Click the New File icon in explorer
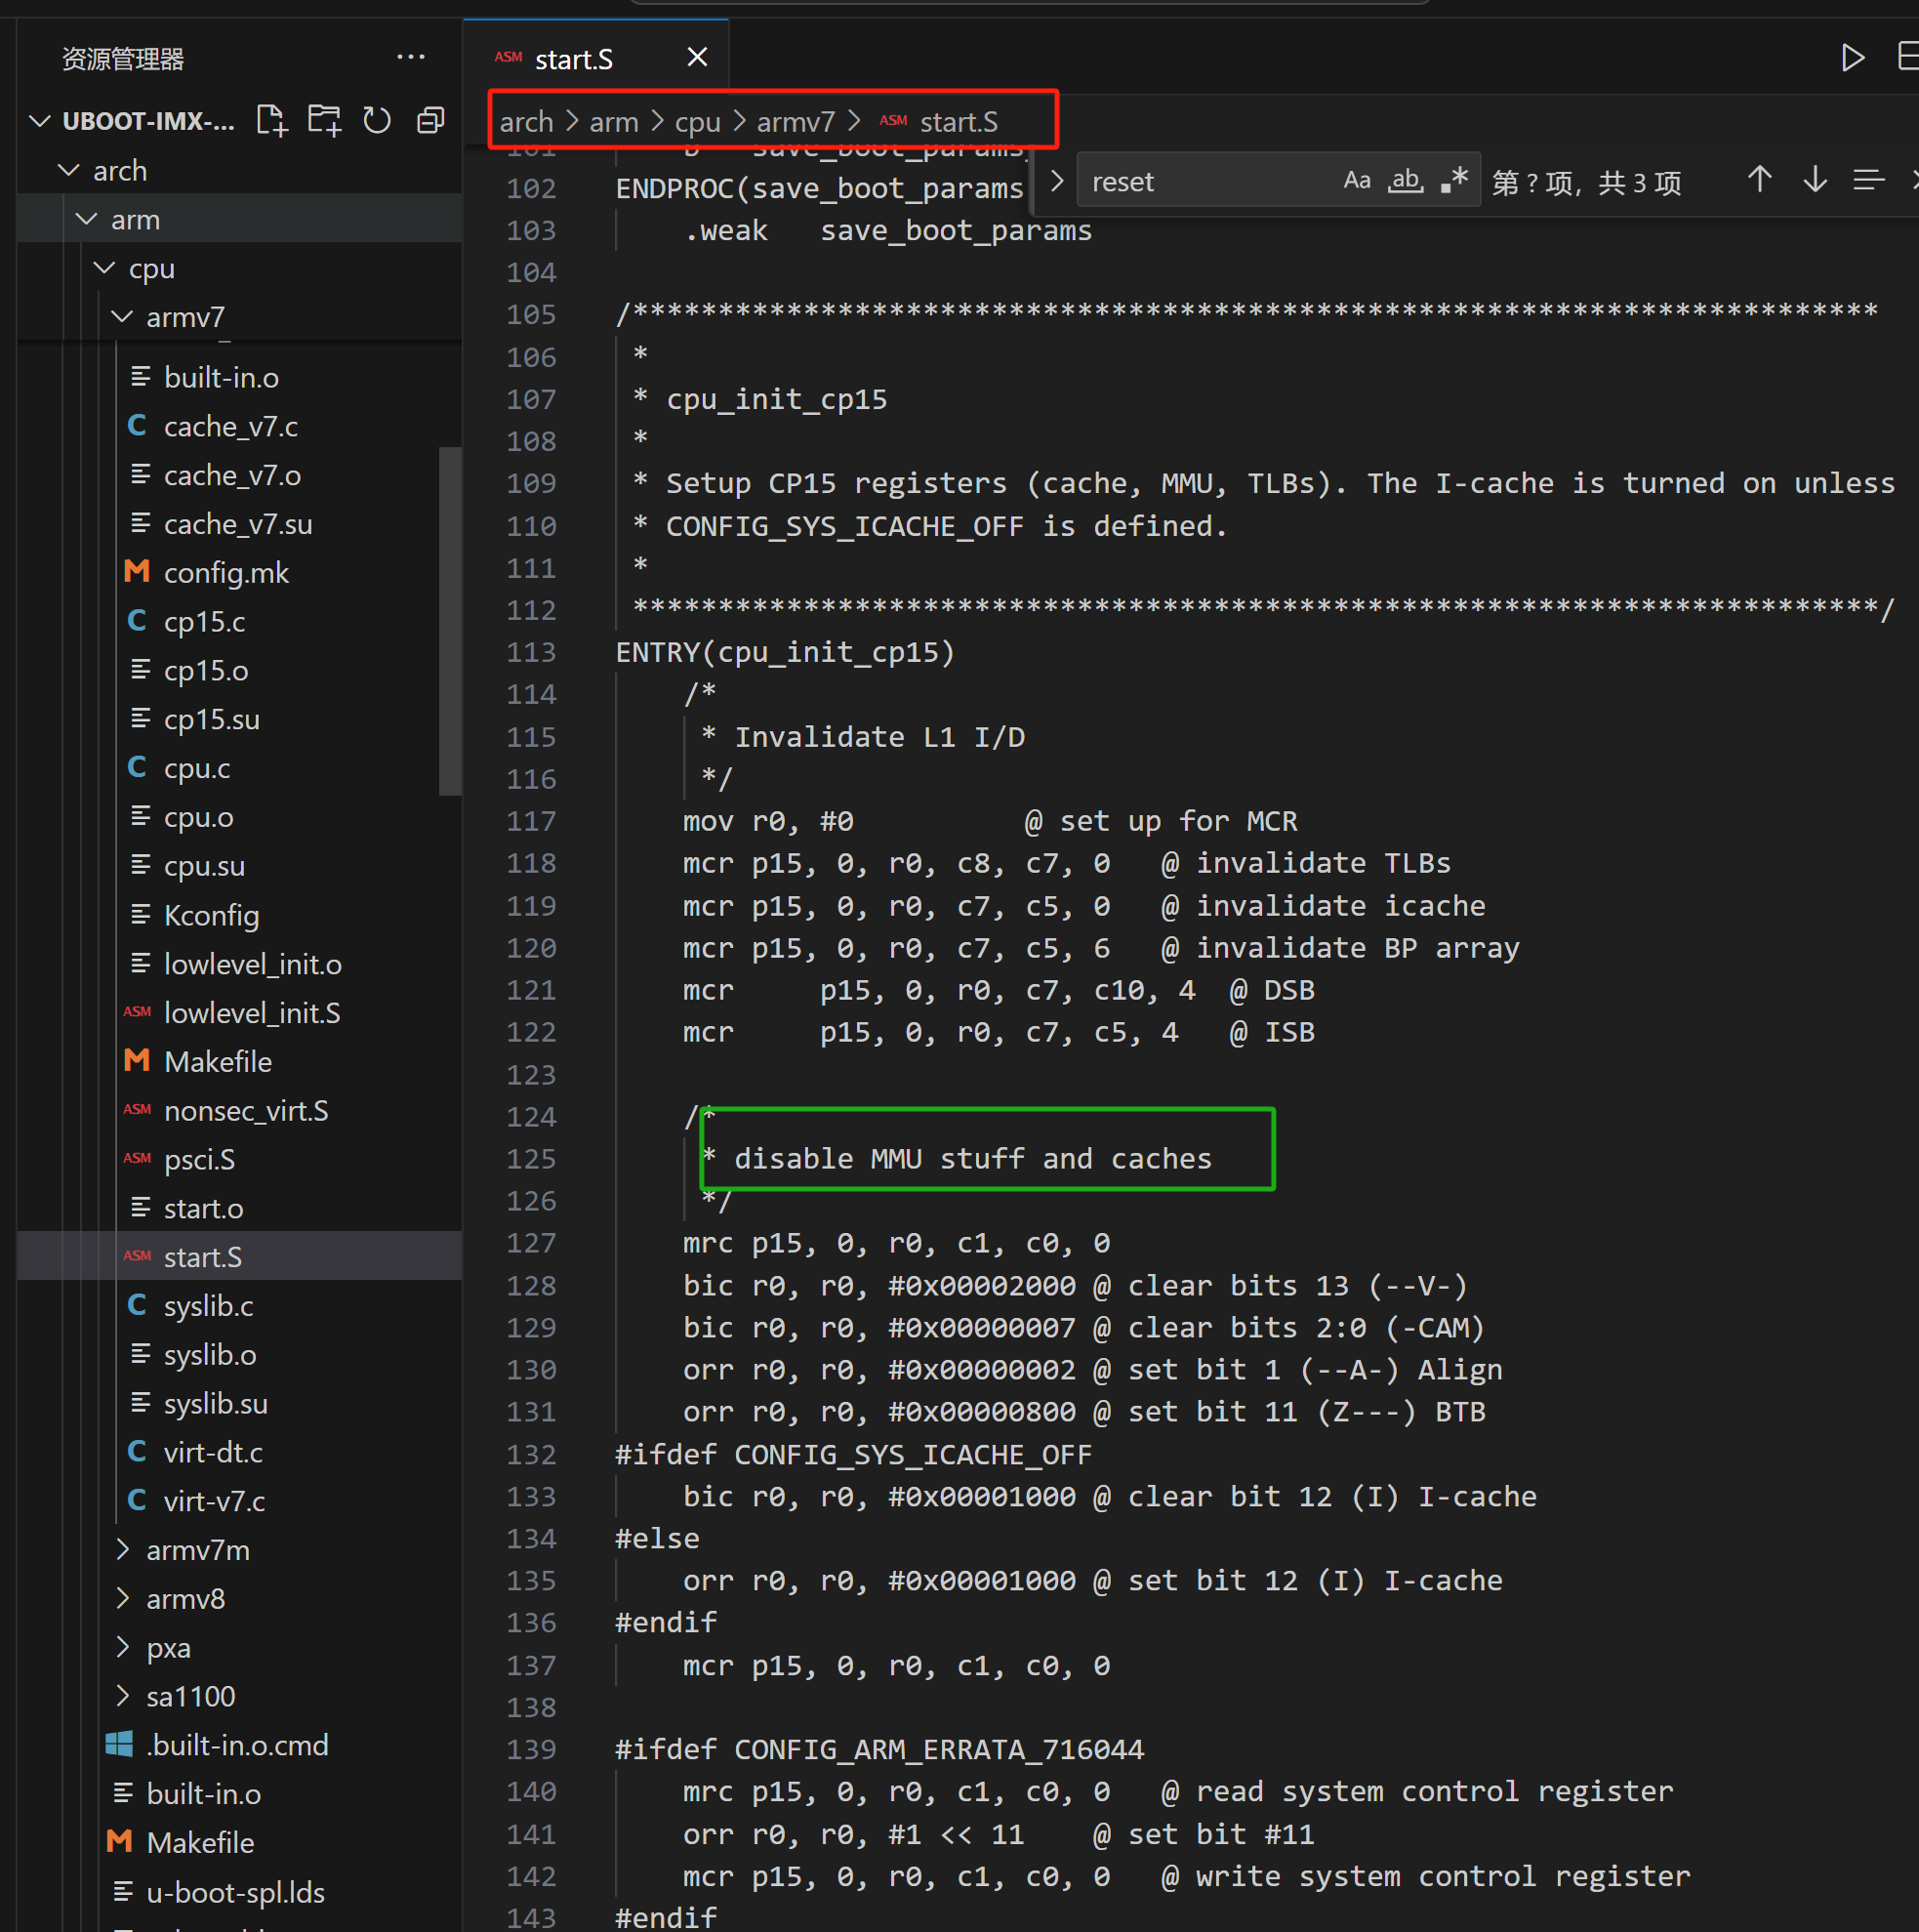This screenshot has height=1932, width=1919. point(272,121)
